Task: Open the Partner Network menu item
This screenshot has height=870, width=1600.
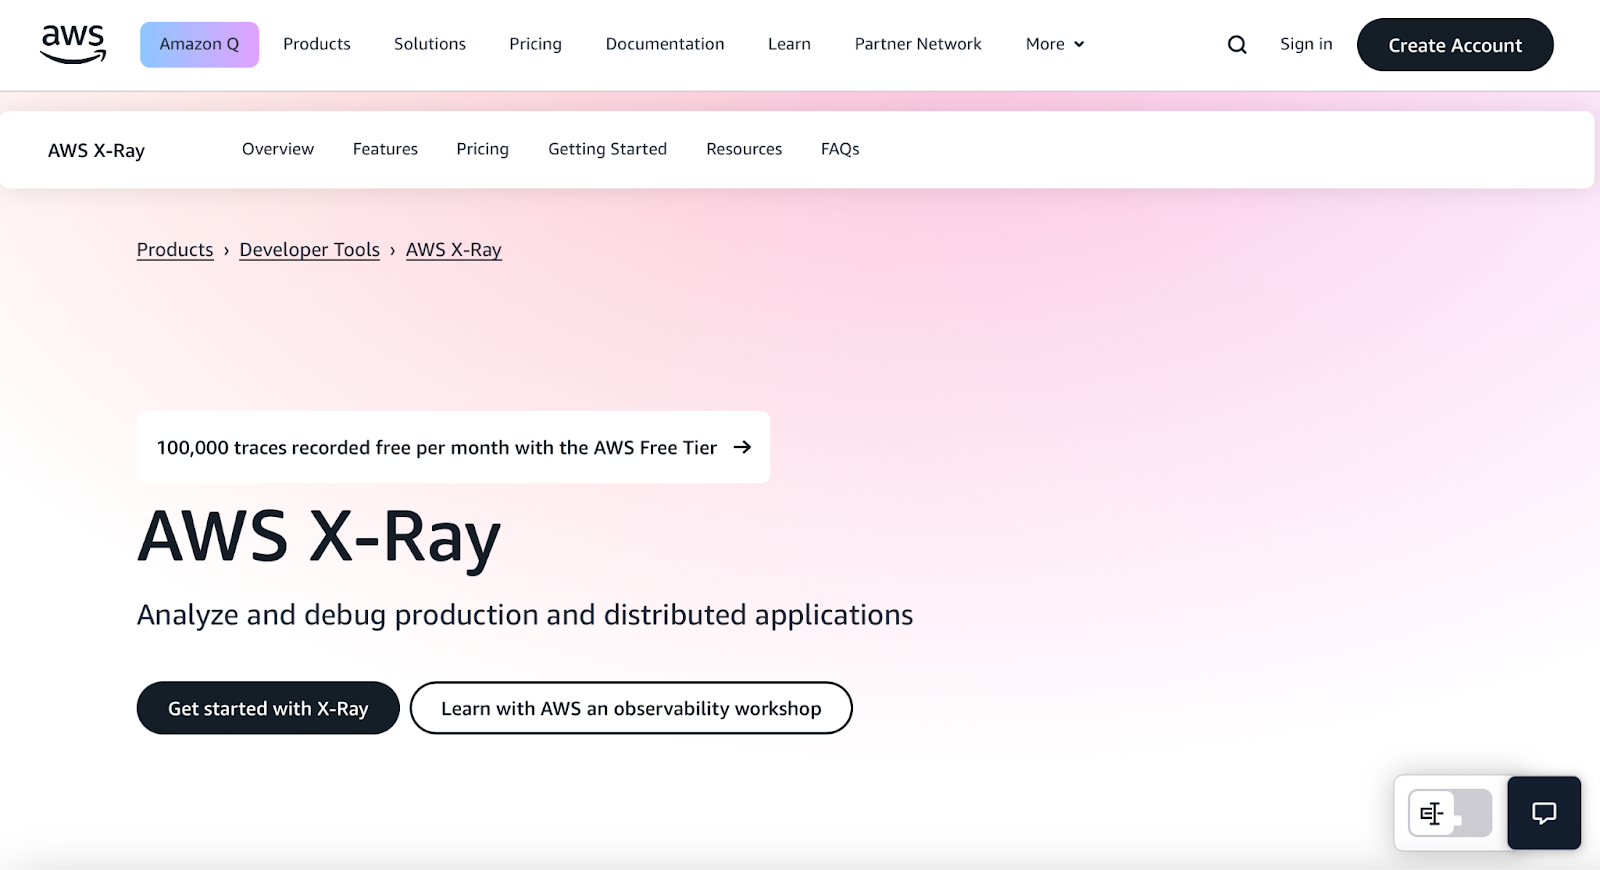Action: point(918,44)
